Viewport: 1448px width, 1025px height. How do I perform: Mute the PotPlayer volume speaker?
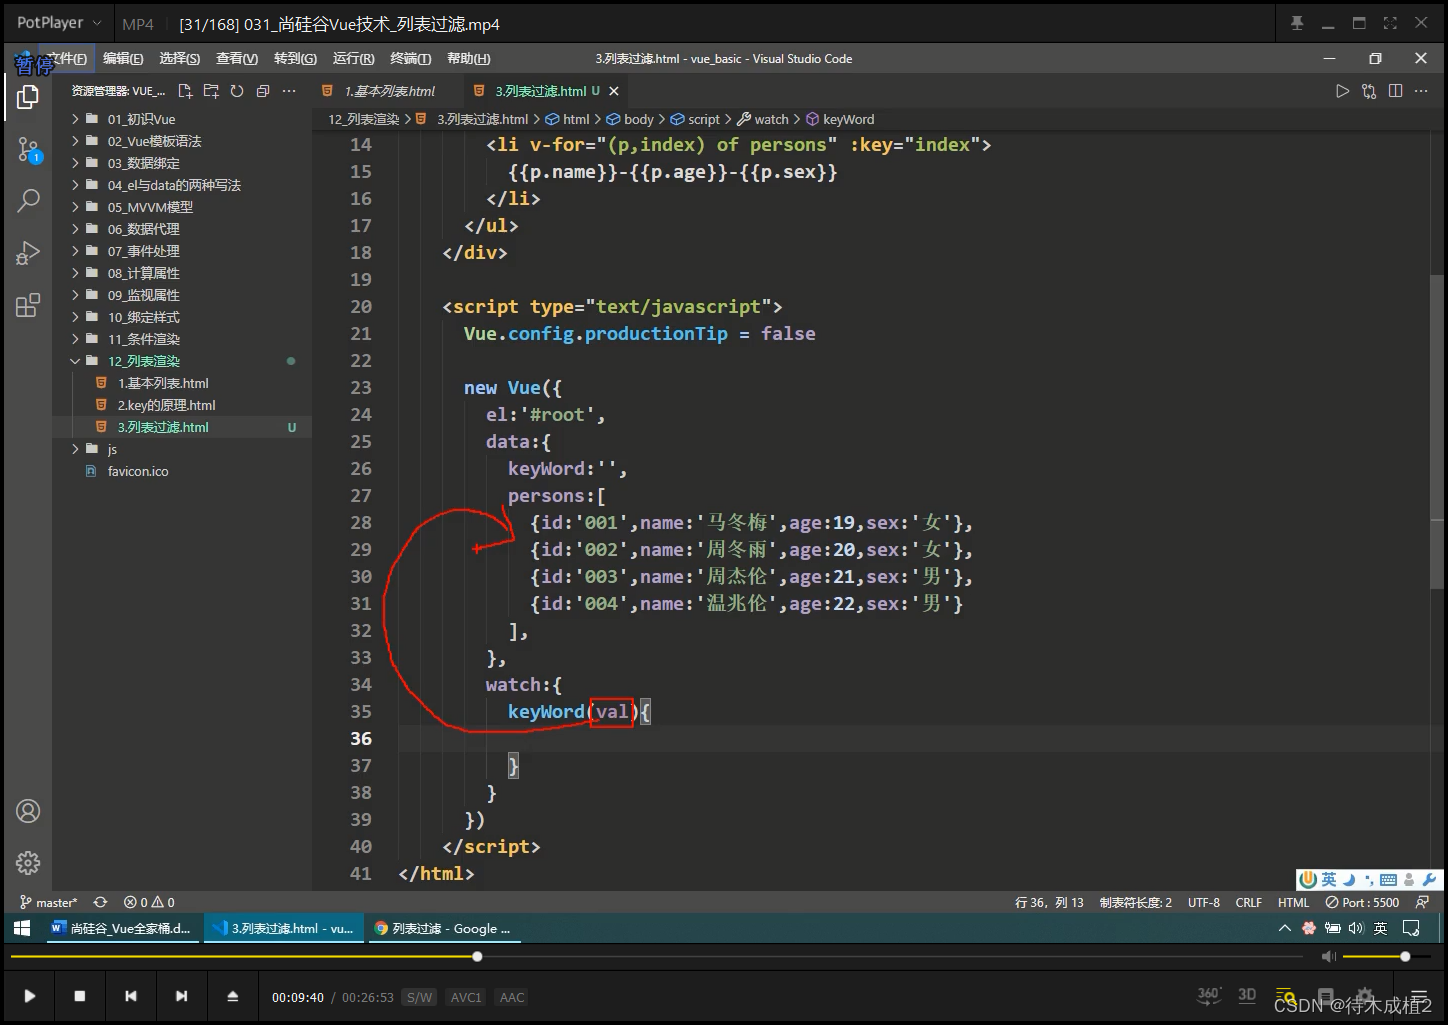1328,957
